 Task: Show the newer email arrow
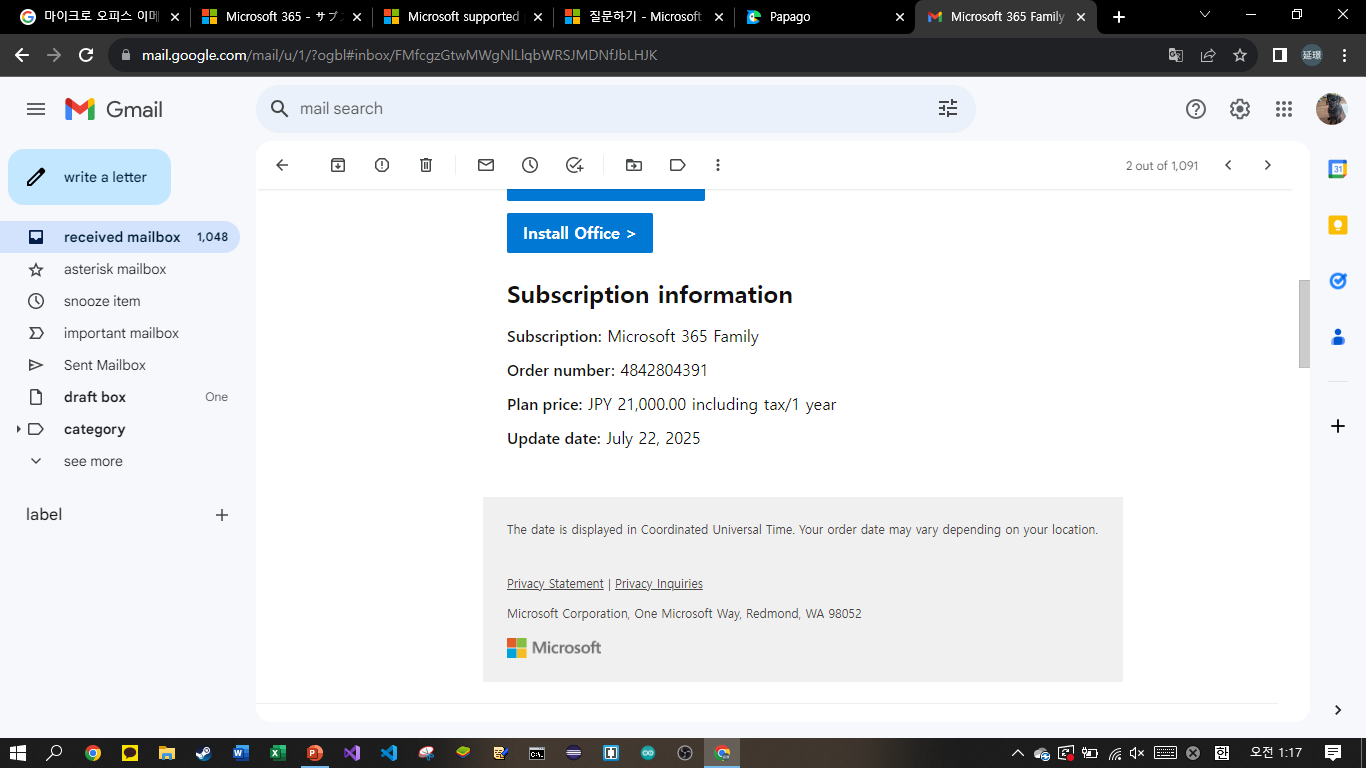[1228, 165]
